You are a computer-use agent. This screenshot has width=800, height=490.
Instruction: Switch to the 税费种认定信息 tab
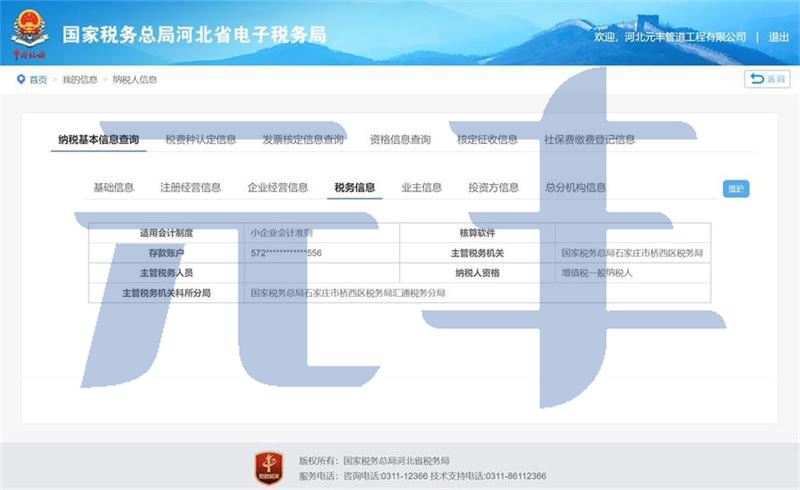point(200,140)
